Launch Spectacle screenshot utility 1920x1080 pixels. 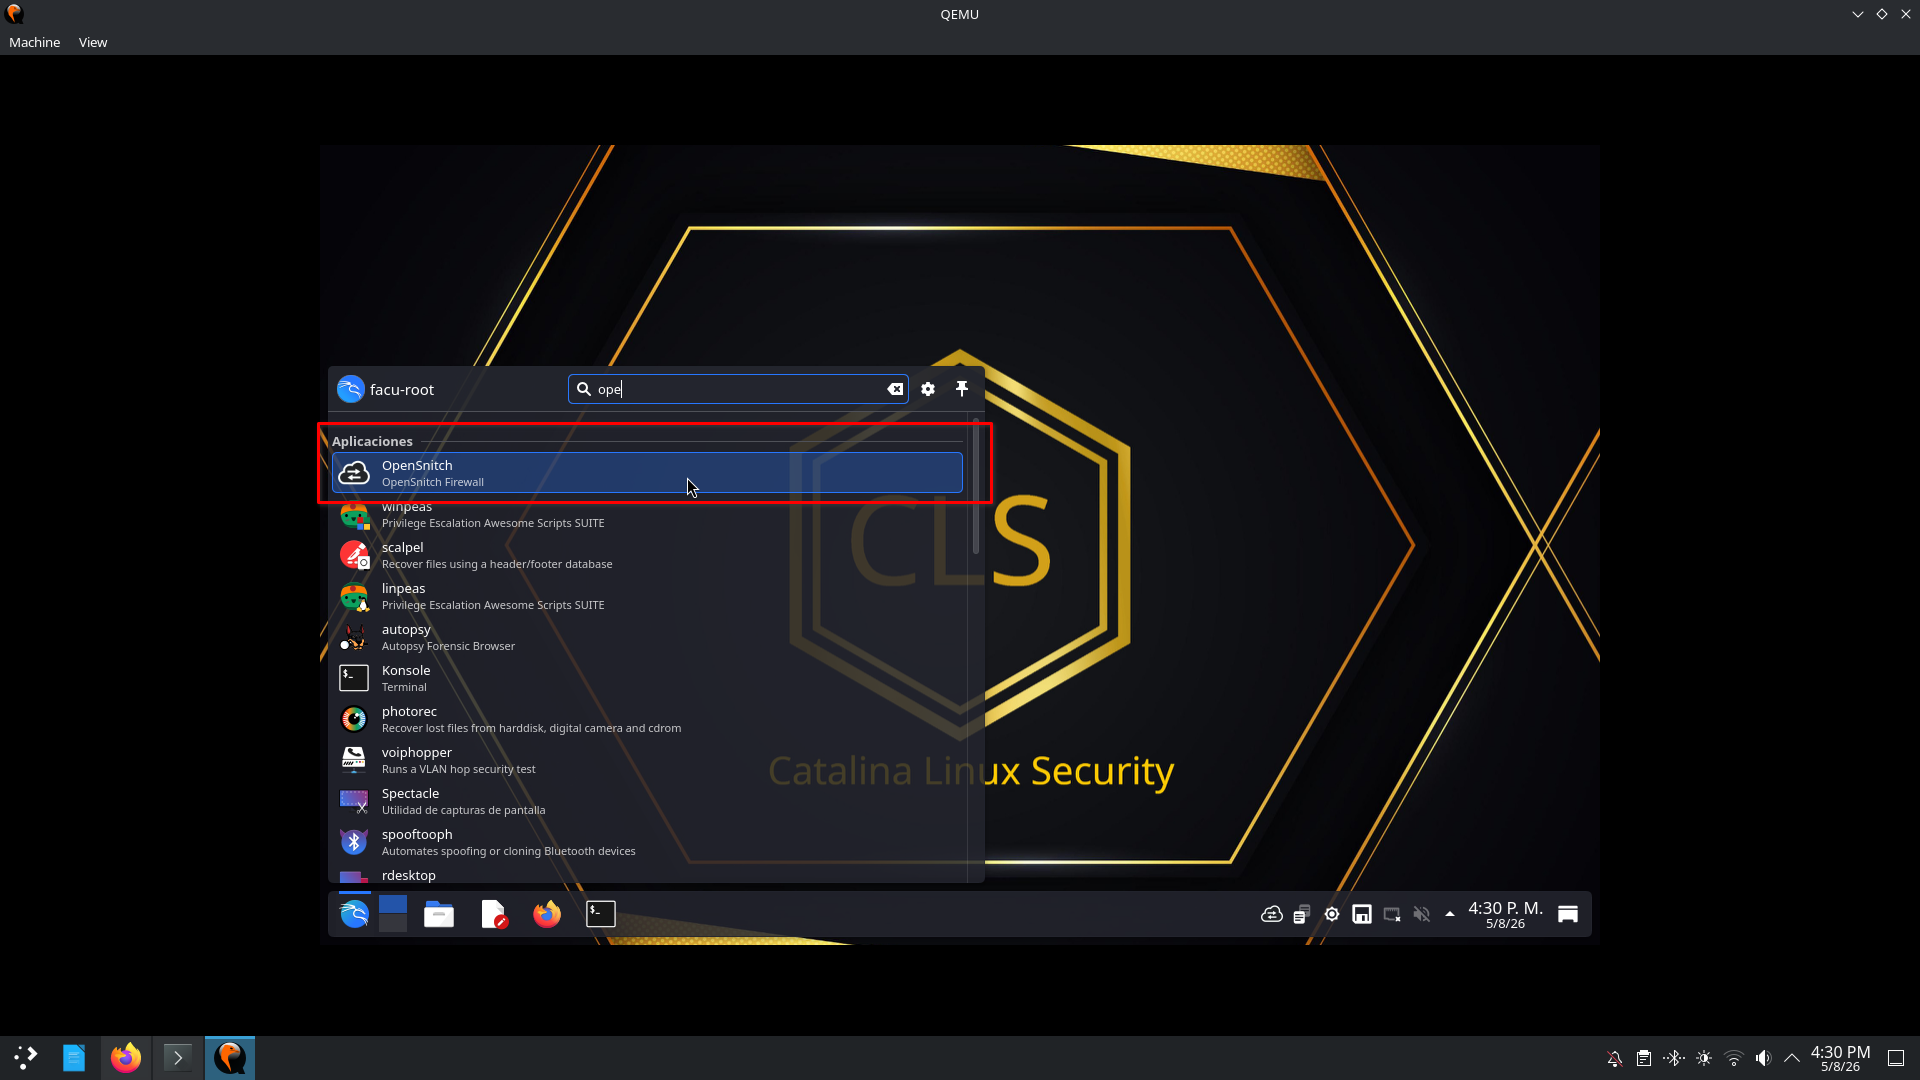point(647,801)
